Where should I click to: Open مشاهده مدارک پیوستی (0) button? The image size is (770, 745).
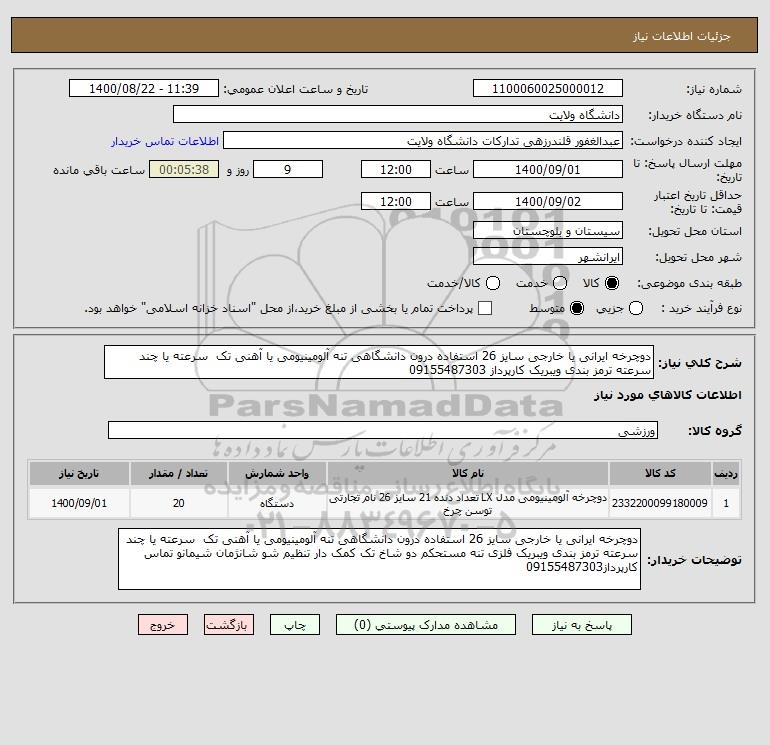pyautogui.click(x=426, y=625)
